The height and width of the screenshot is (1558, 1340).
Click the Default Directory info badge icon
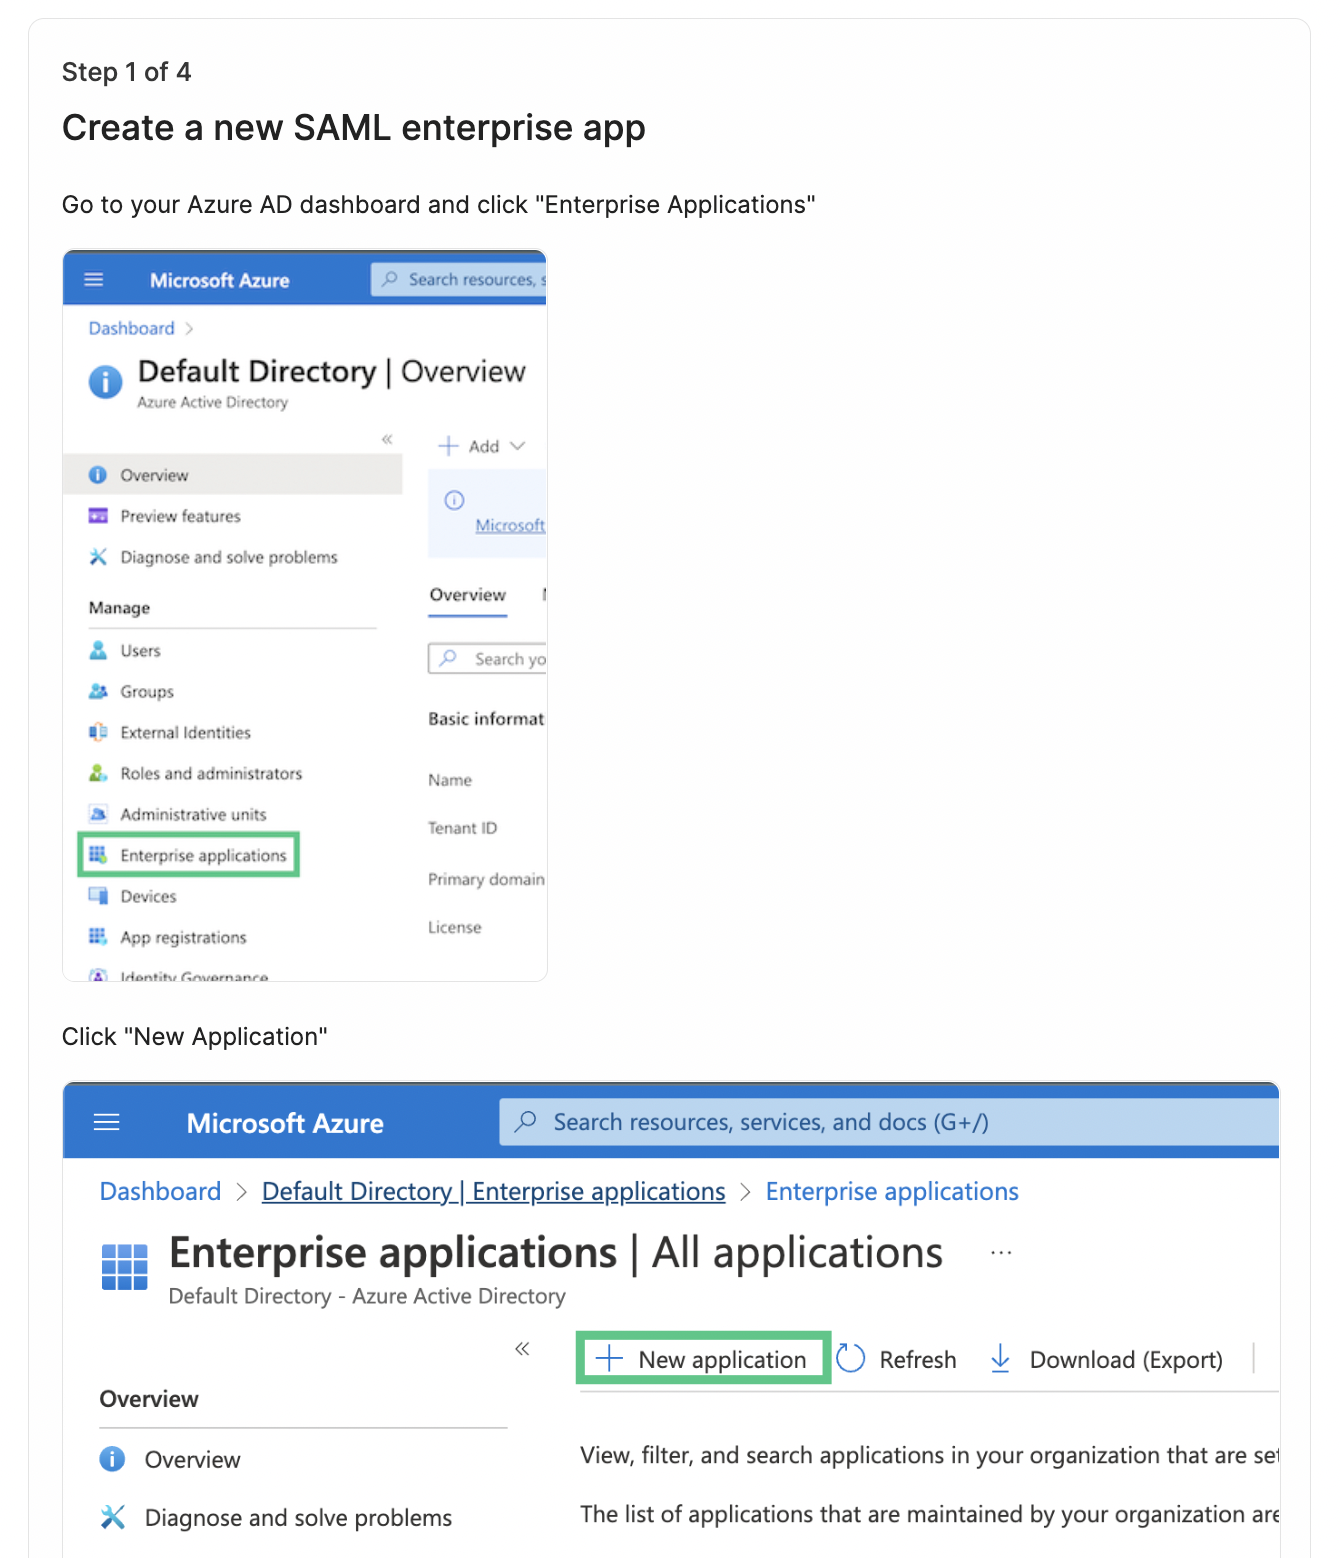105,381
